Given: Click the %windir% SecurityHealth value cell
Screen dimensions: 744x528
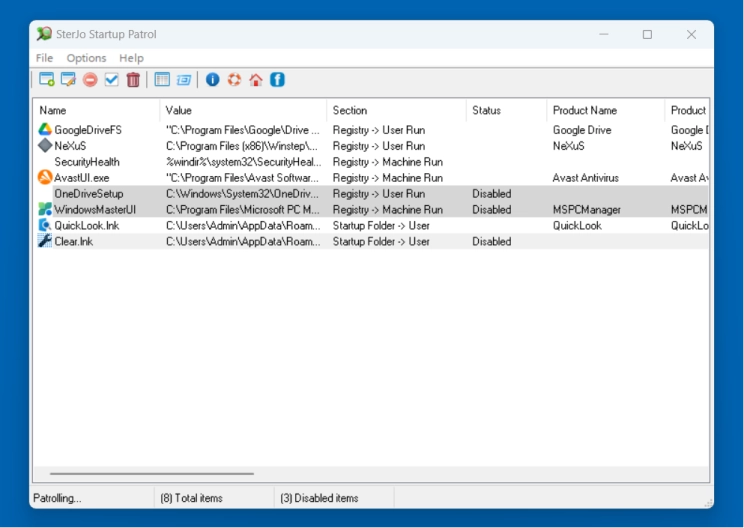Looking at the screenshot, I should 243,162.
